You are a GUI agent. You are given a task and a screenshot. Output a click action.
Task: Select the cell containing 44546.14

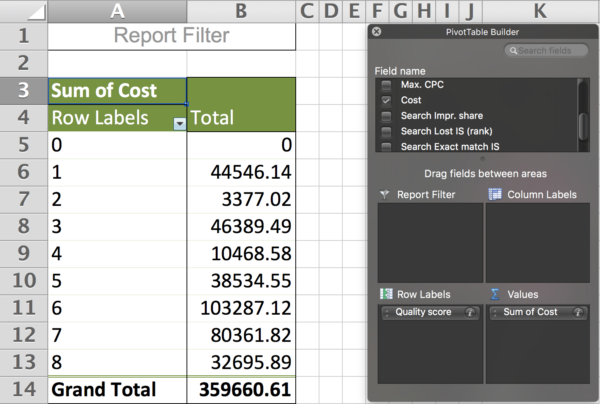tap(241, 172)
